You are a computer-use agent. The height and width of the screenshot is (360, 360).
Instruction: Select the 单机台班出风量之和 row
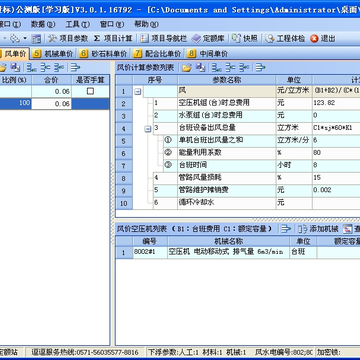238,141
